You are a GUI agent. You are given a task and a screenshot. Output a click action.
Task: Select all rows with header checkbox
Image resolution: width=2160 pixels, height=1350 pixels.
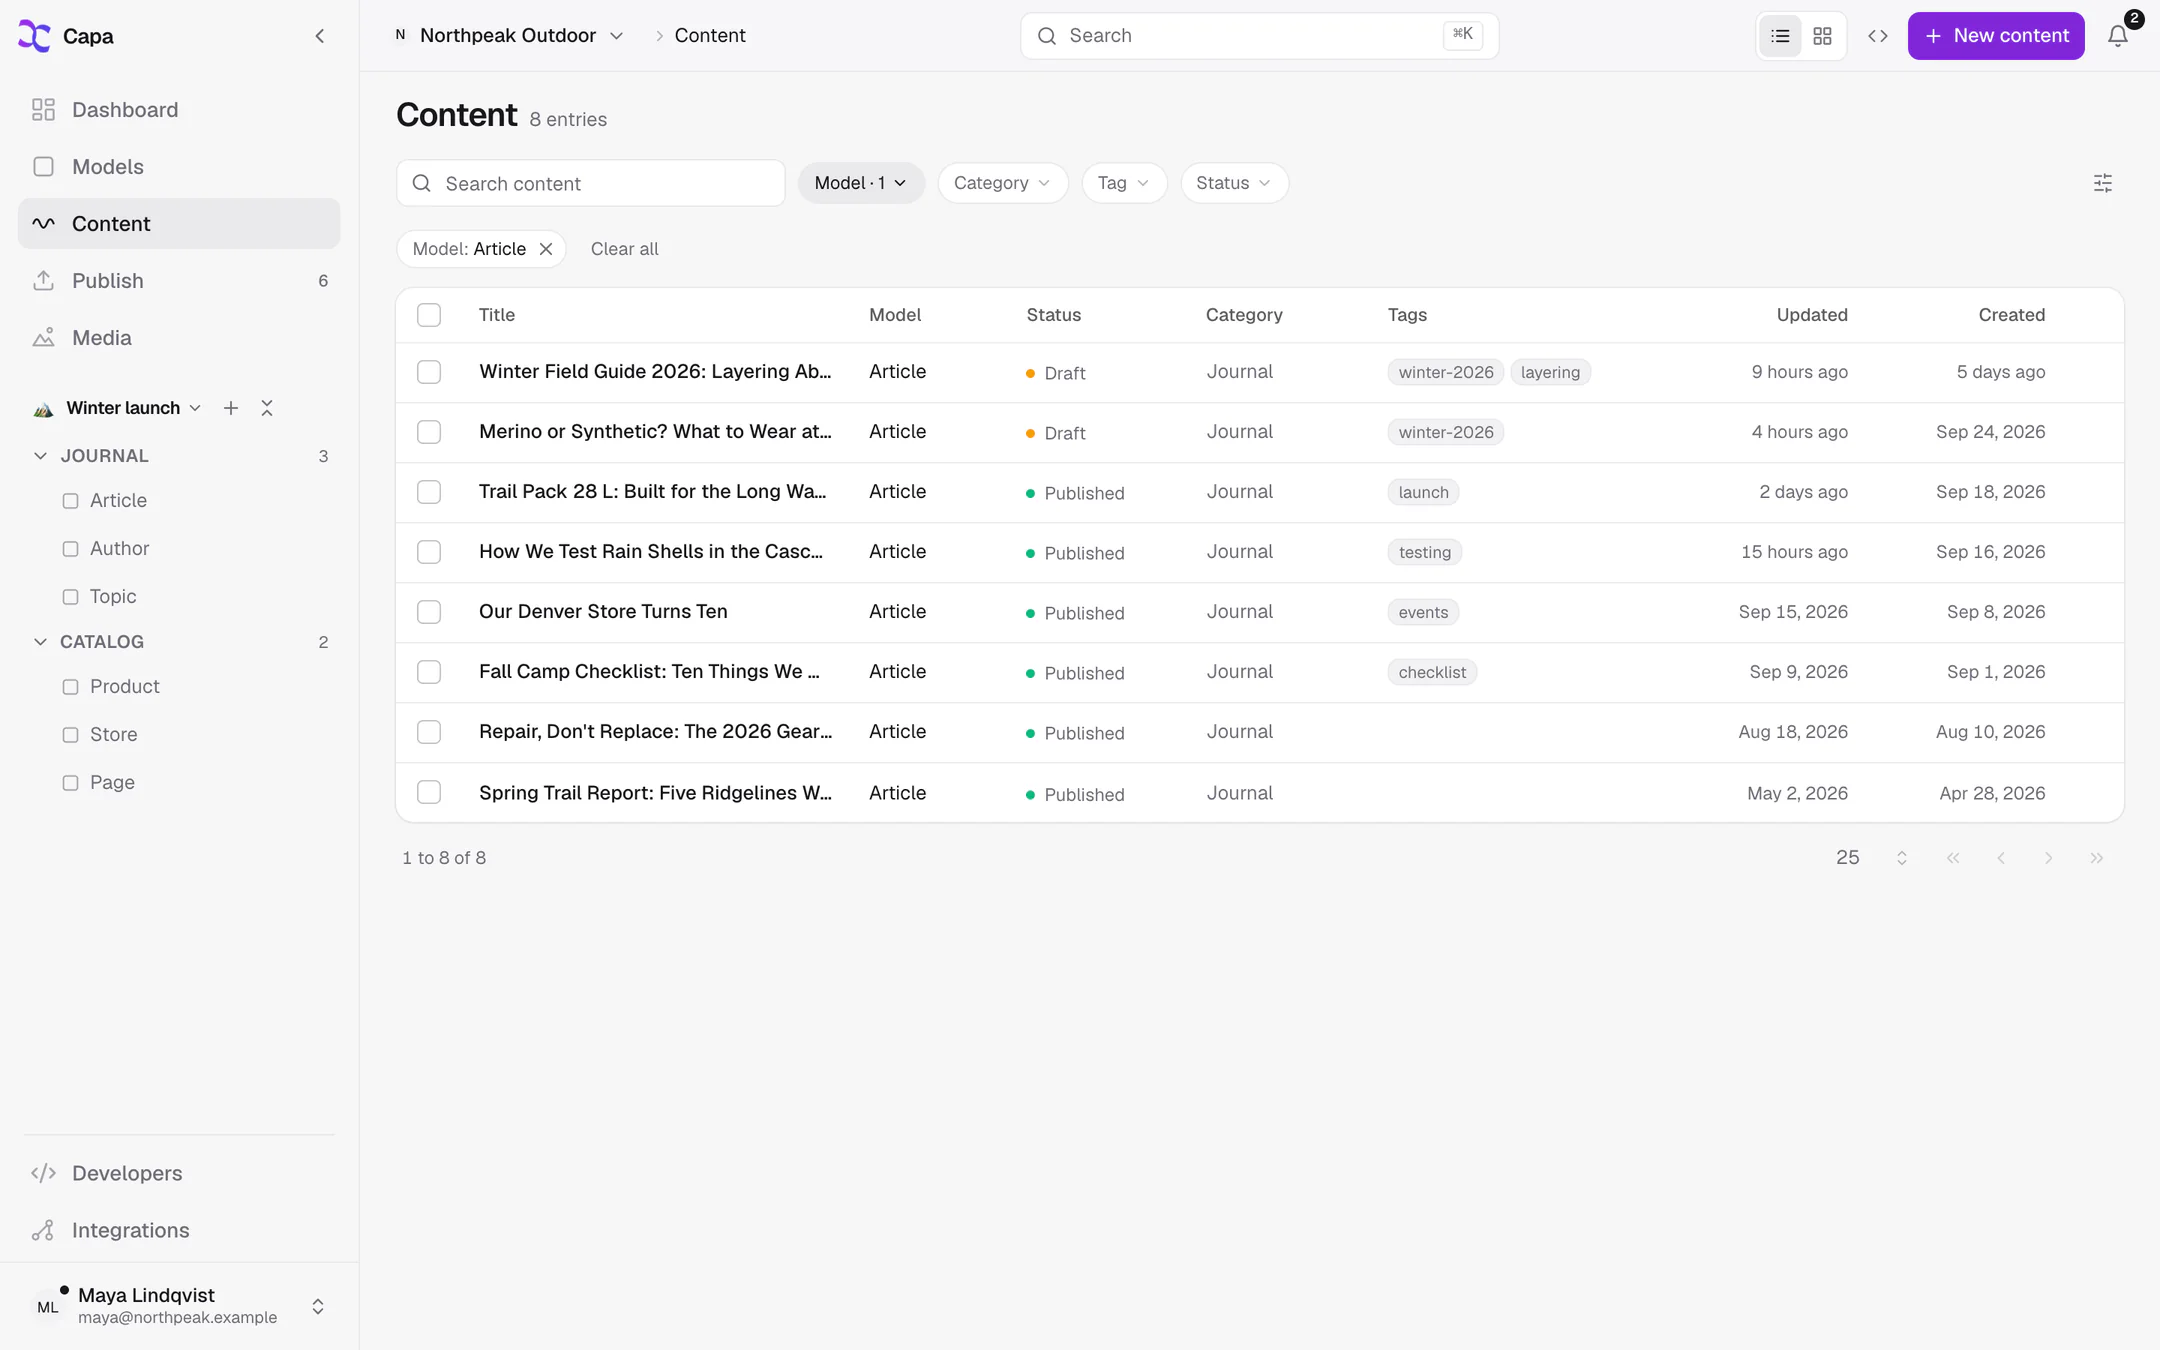(x=429, y=315)
